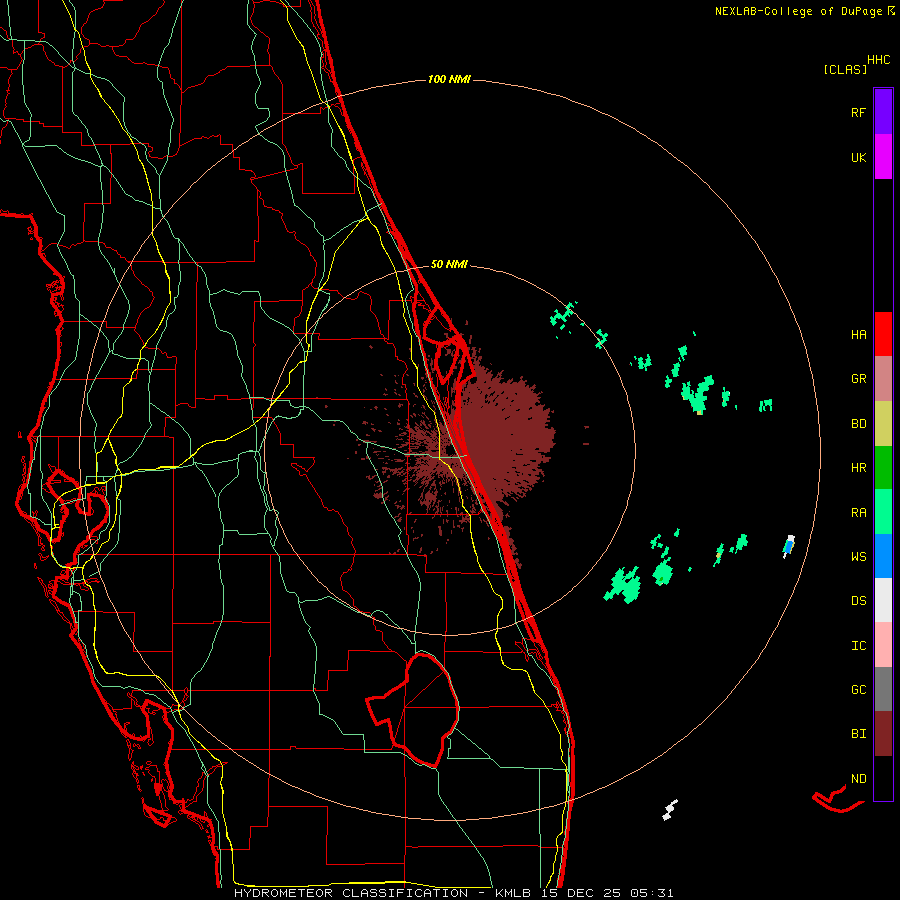Select the GC gray legend swatch
The width and height of the screenshot is (900, 900).
click(x=883, y=689)
